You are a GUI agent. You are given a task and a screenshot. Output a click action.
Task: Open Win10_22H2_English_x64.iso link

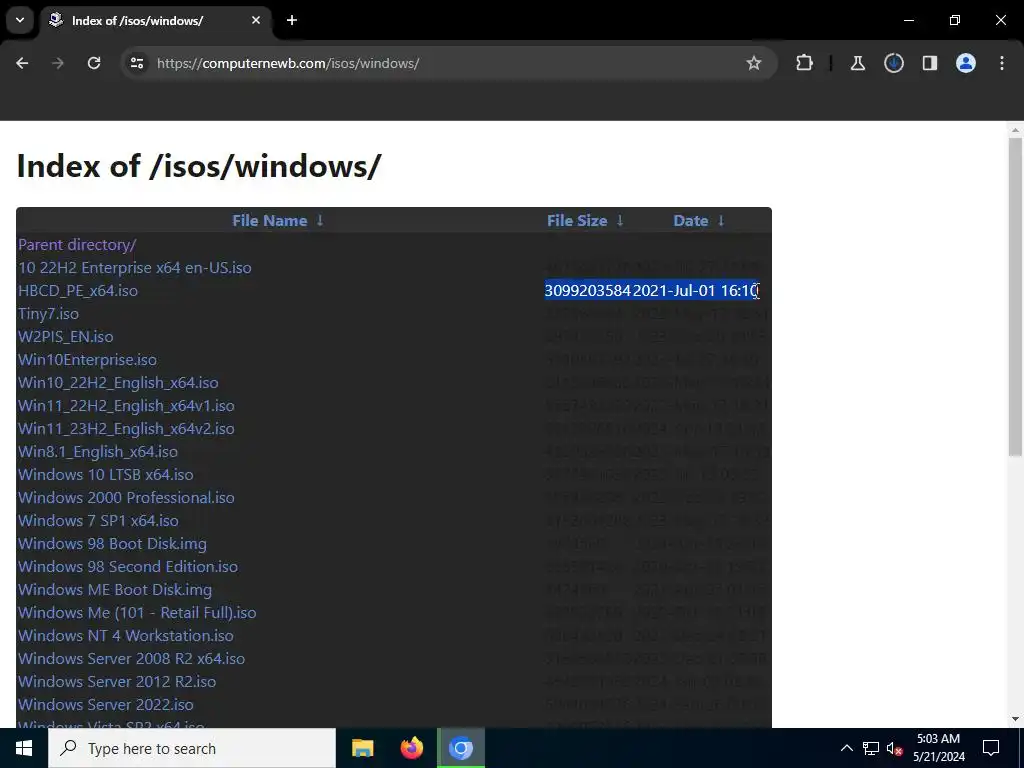coord(118,383)
